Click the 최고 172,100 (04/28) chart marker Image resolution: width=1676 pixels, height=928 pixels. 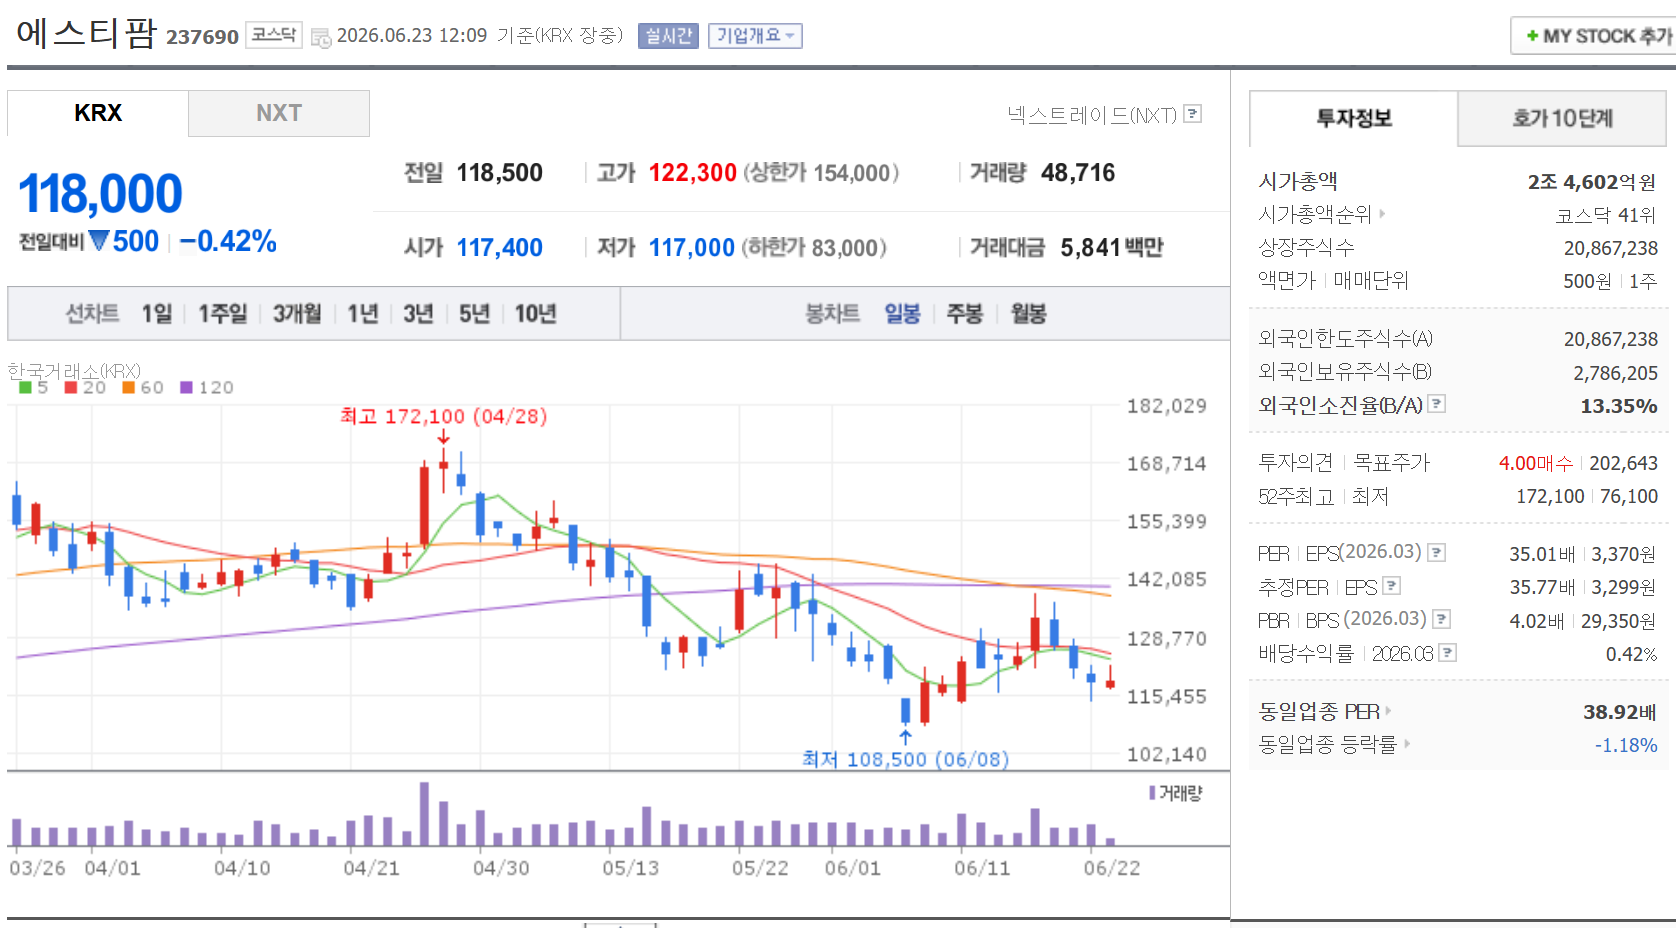click(x=444, y=416)
